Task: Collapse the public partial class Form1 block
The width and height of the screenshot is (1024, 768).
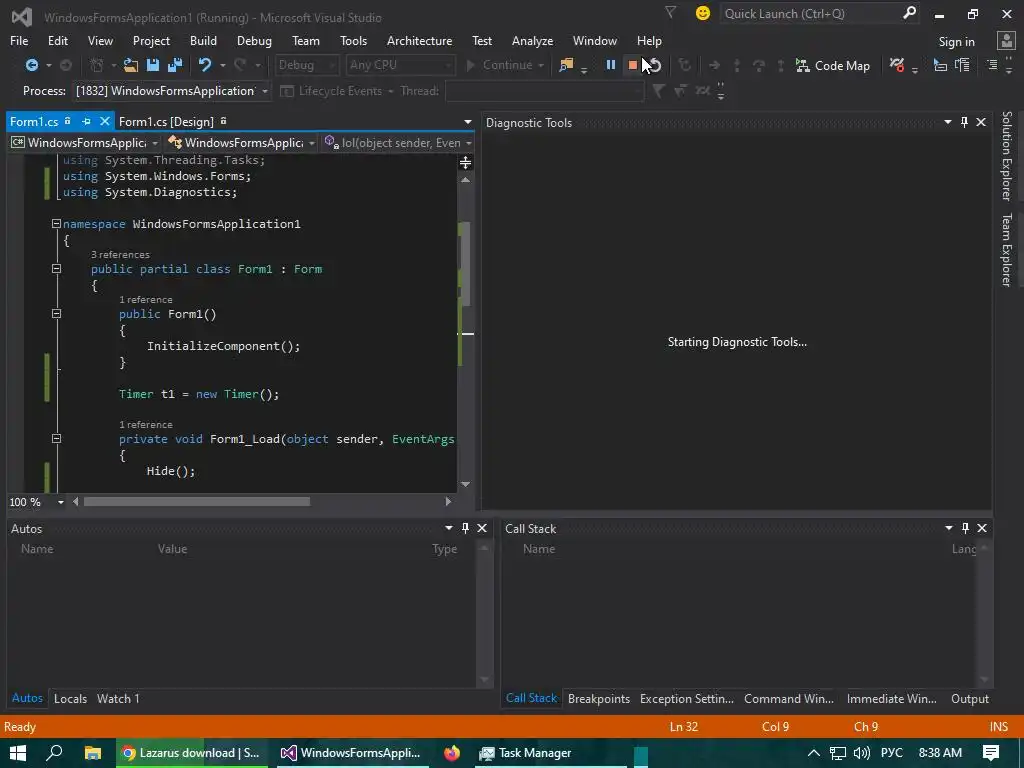Action: 56,268
